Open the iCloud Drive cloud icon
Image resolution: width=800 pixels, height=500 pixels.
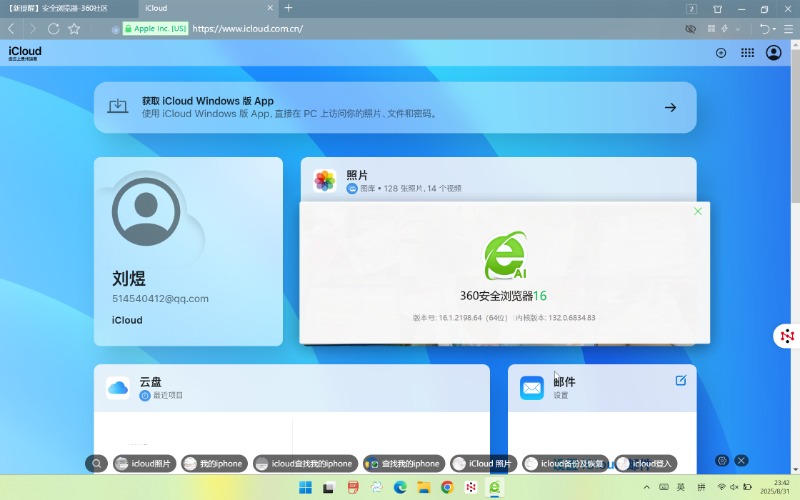tap(118, 387)
